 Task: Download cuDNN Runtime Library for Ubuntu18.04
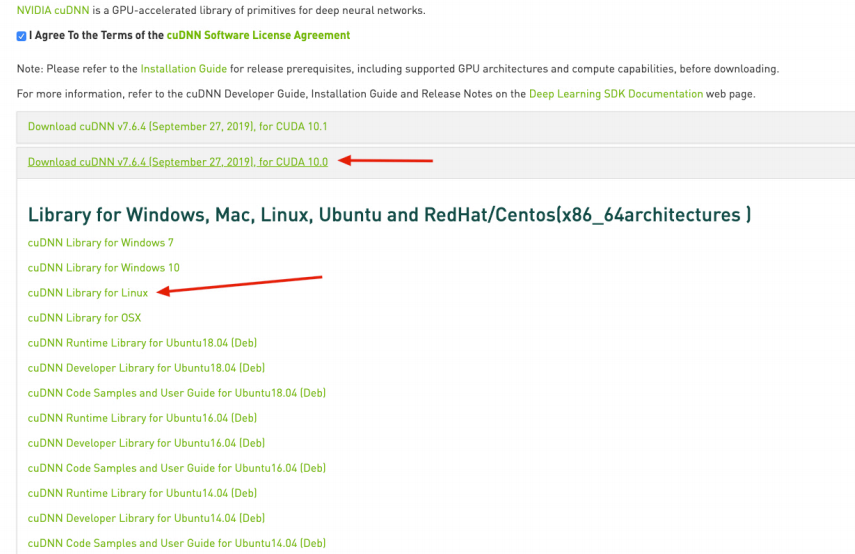pyautogui.click(x=142, y=343)
